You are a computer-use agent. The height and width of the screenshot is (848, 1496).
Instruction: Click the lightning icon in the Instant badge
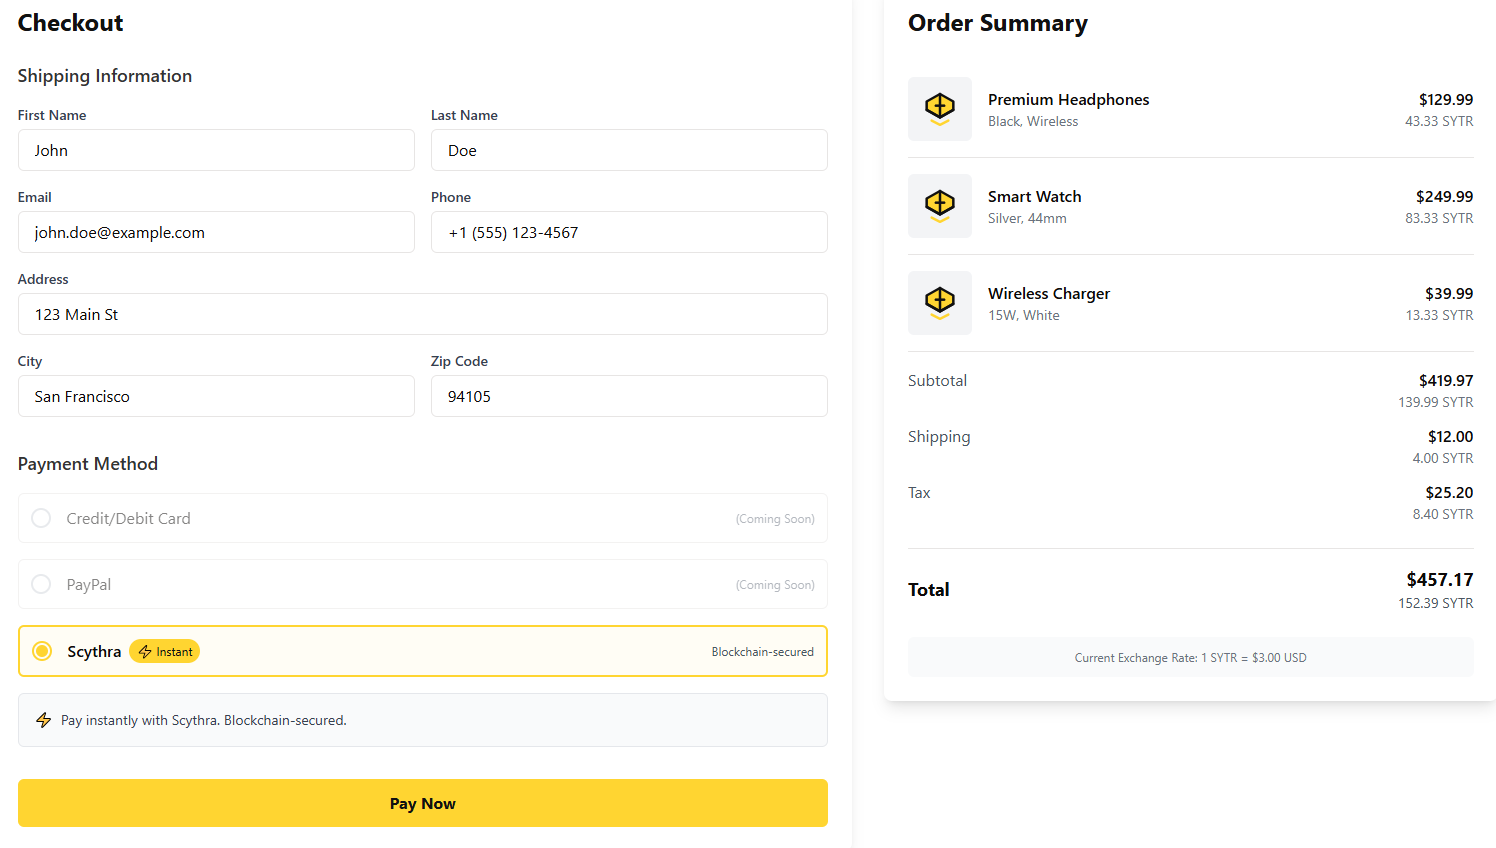point(146,651)
